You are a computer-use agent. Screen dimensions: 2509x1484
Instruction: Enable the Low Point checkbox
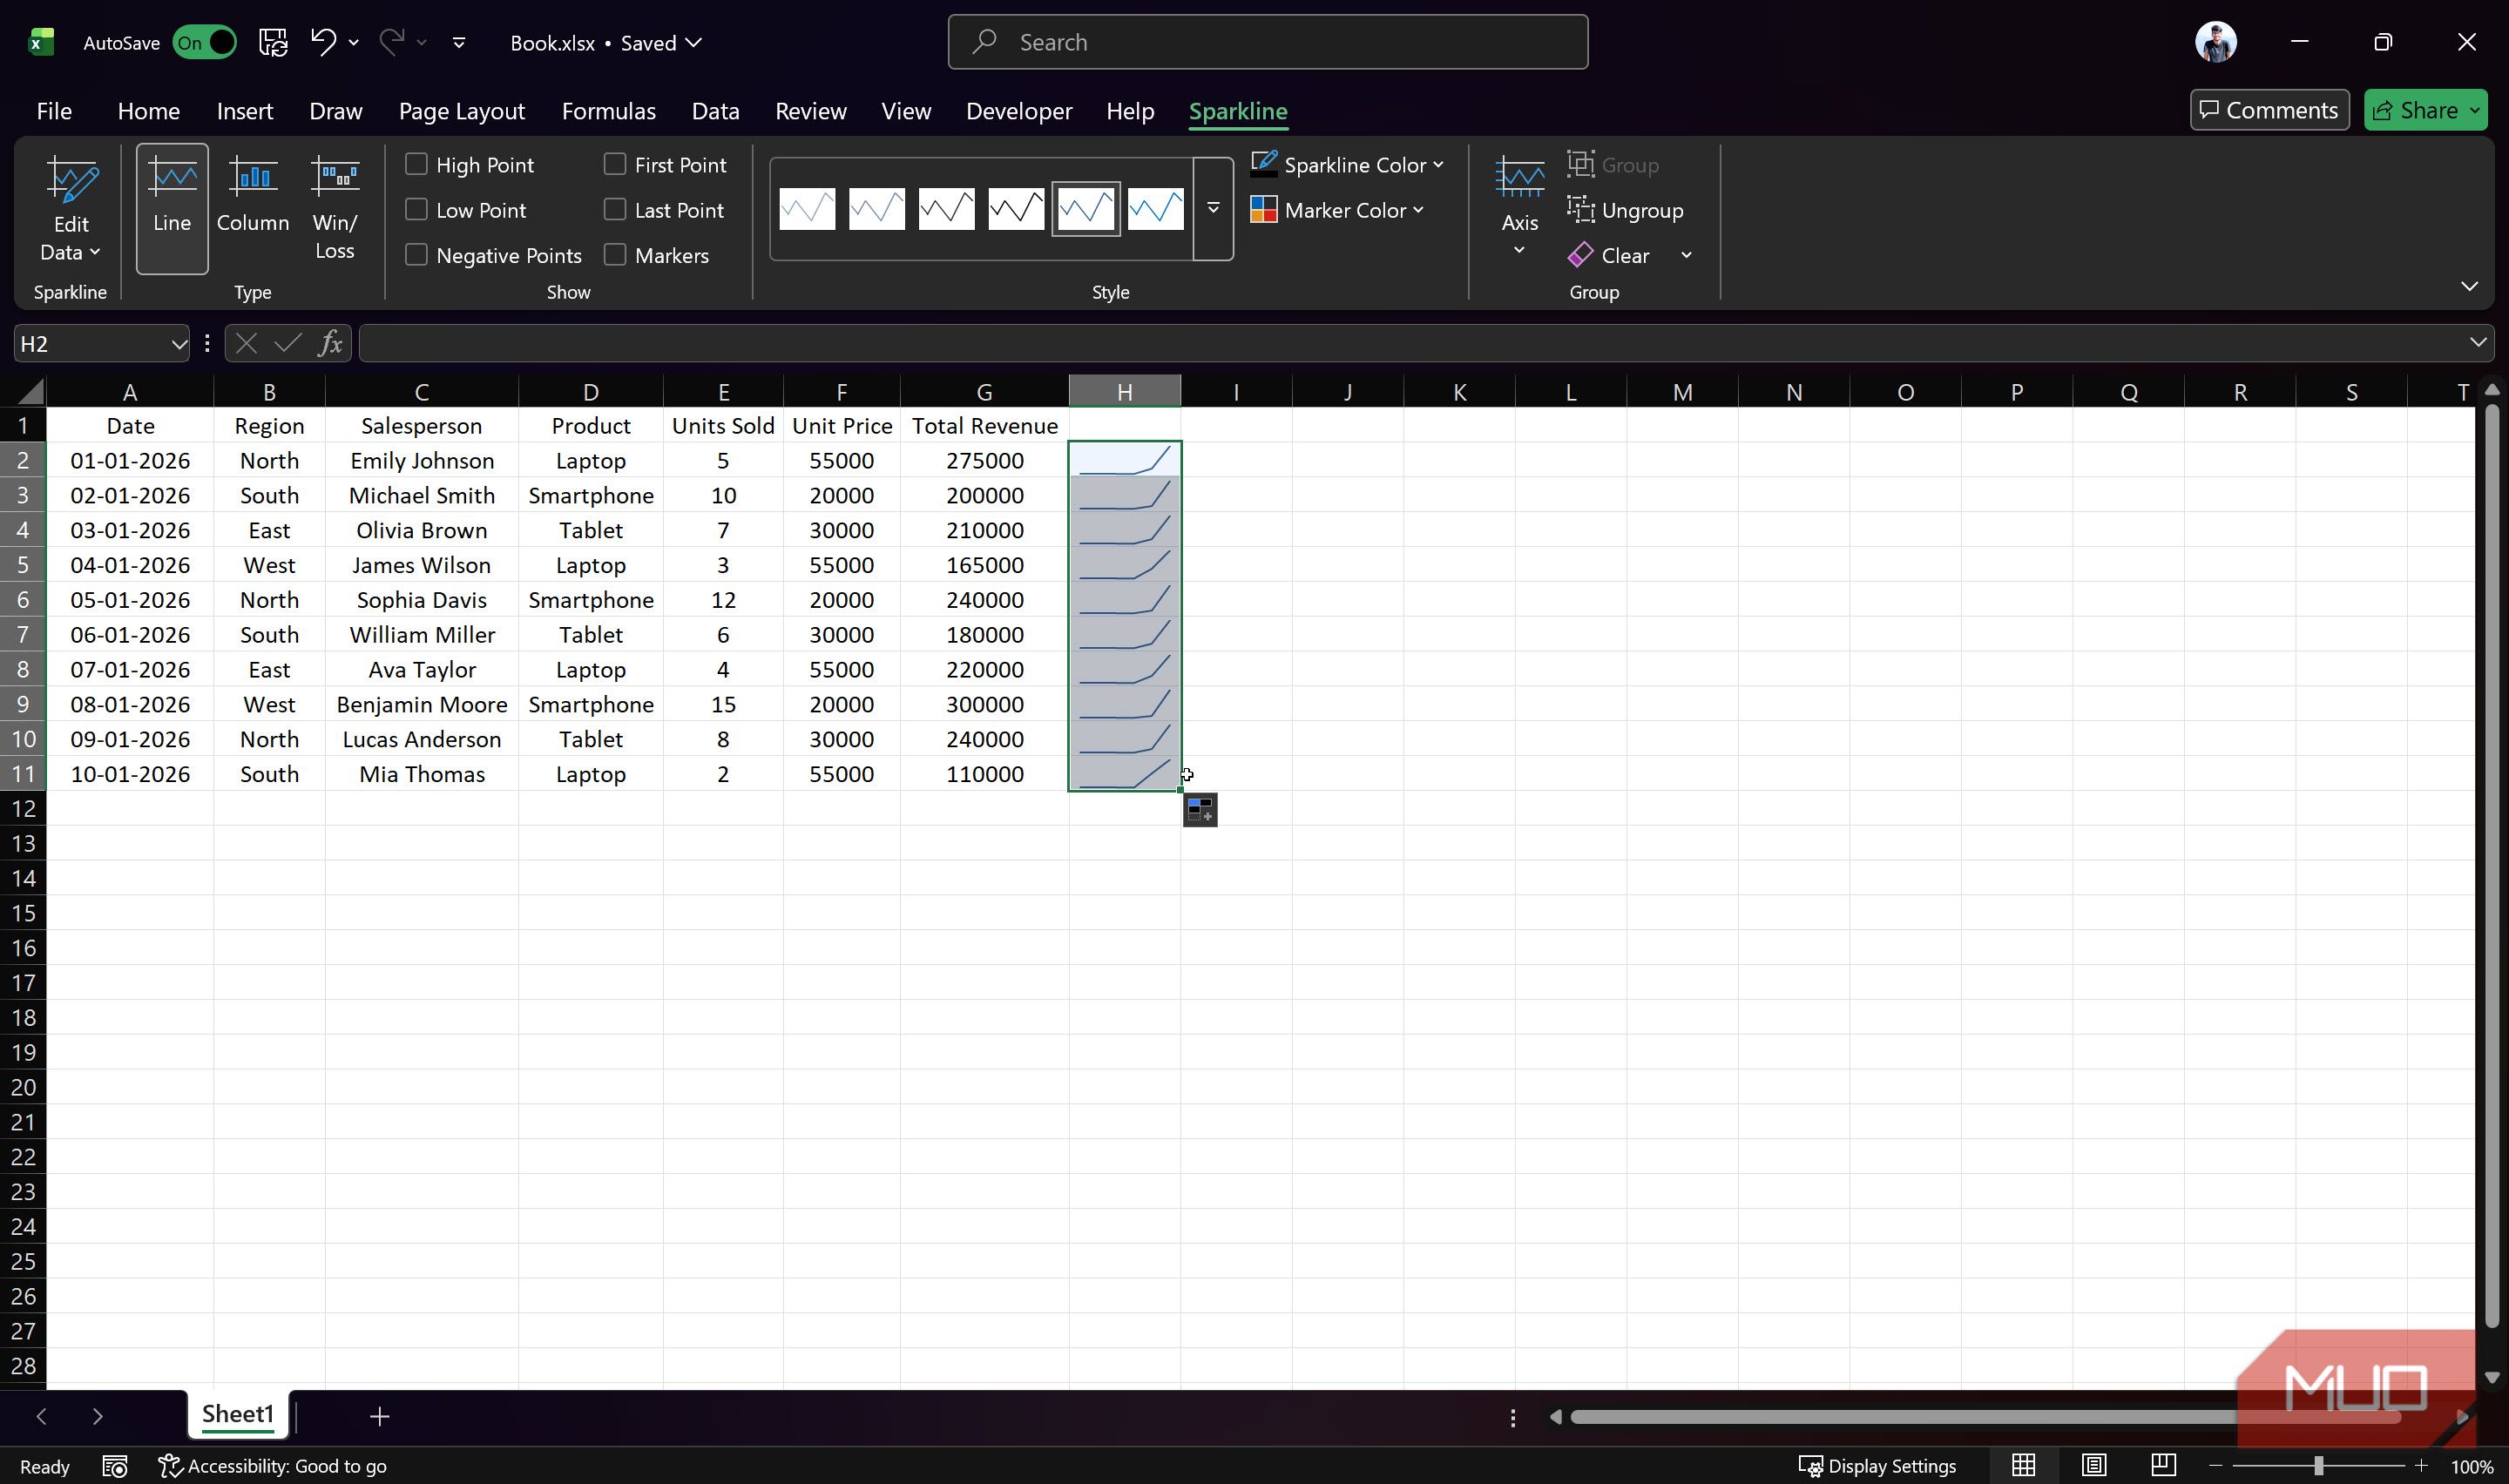click(x=416, y=209)
